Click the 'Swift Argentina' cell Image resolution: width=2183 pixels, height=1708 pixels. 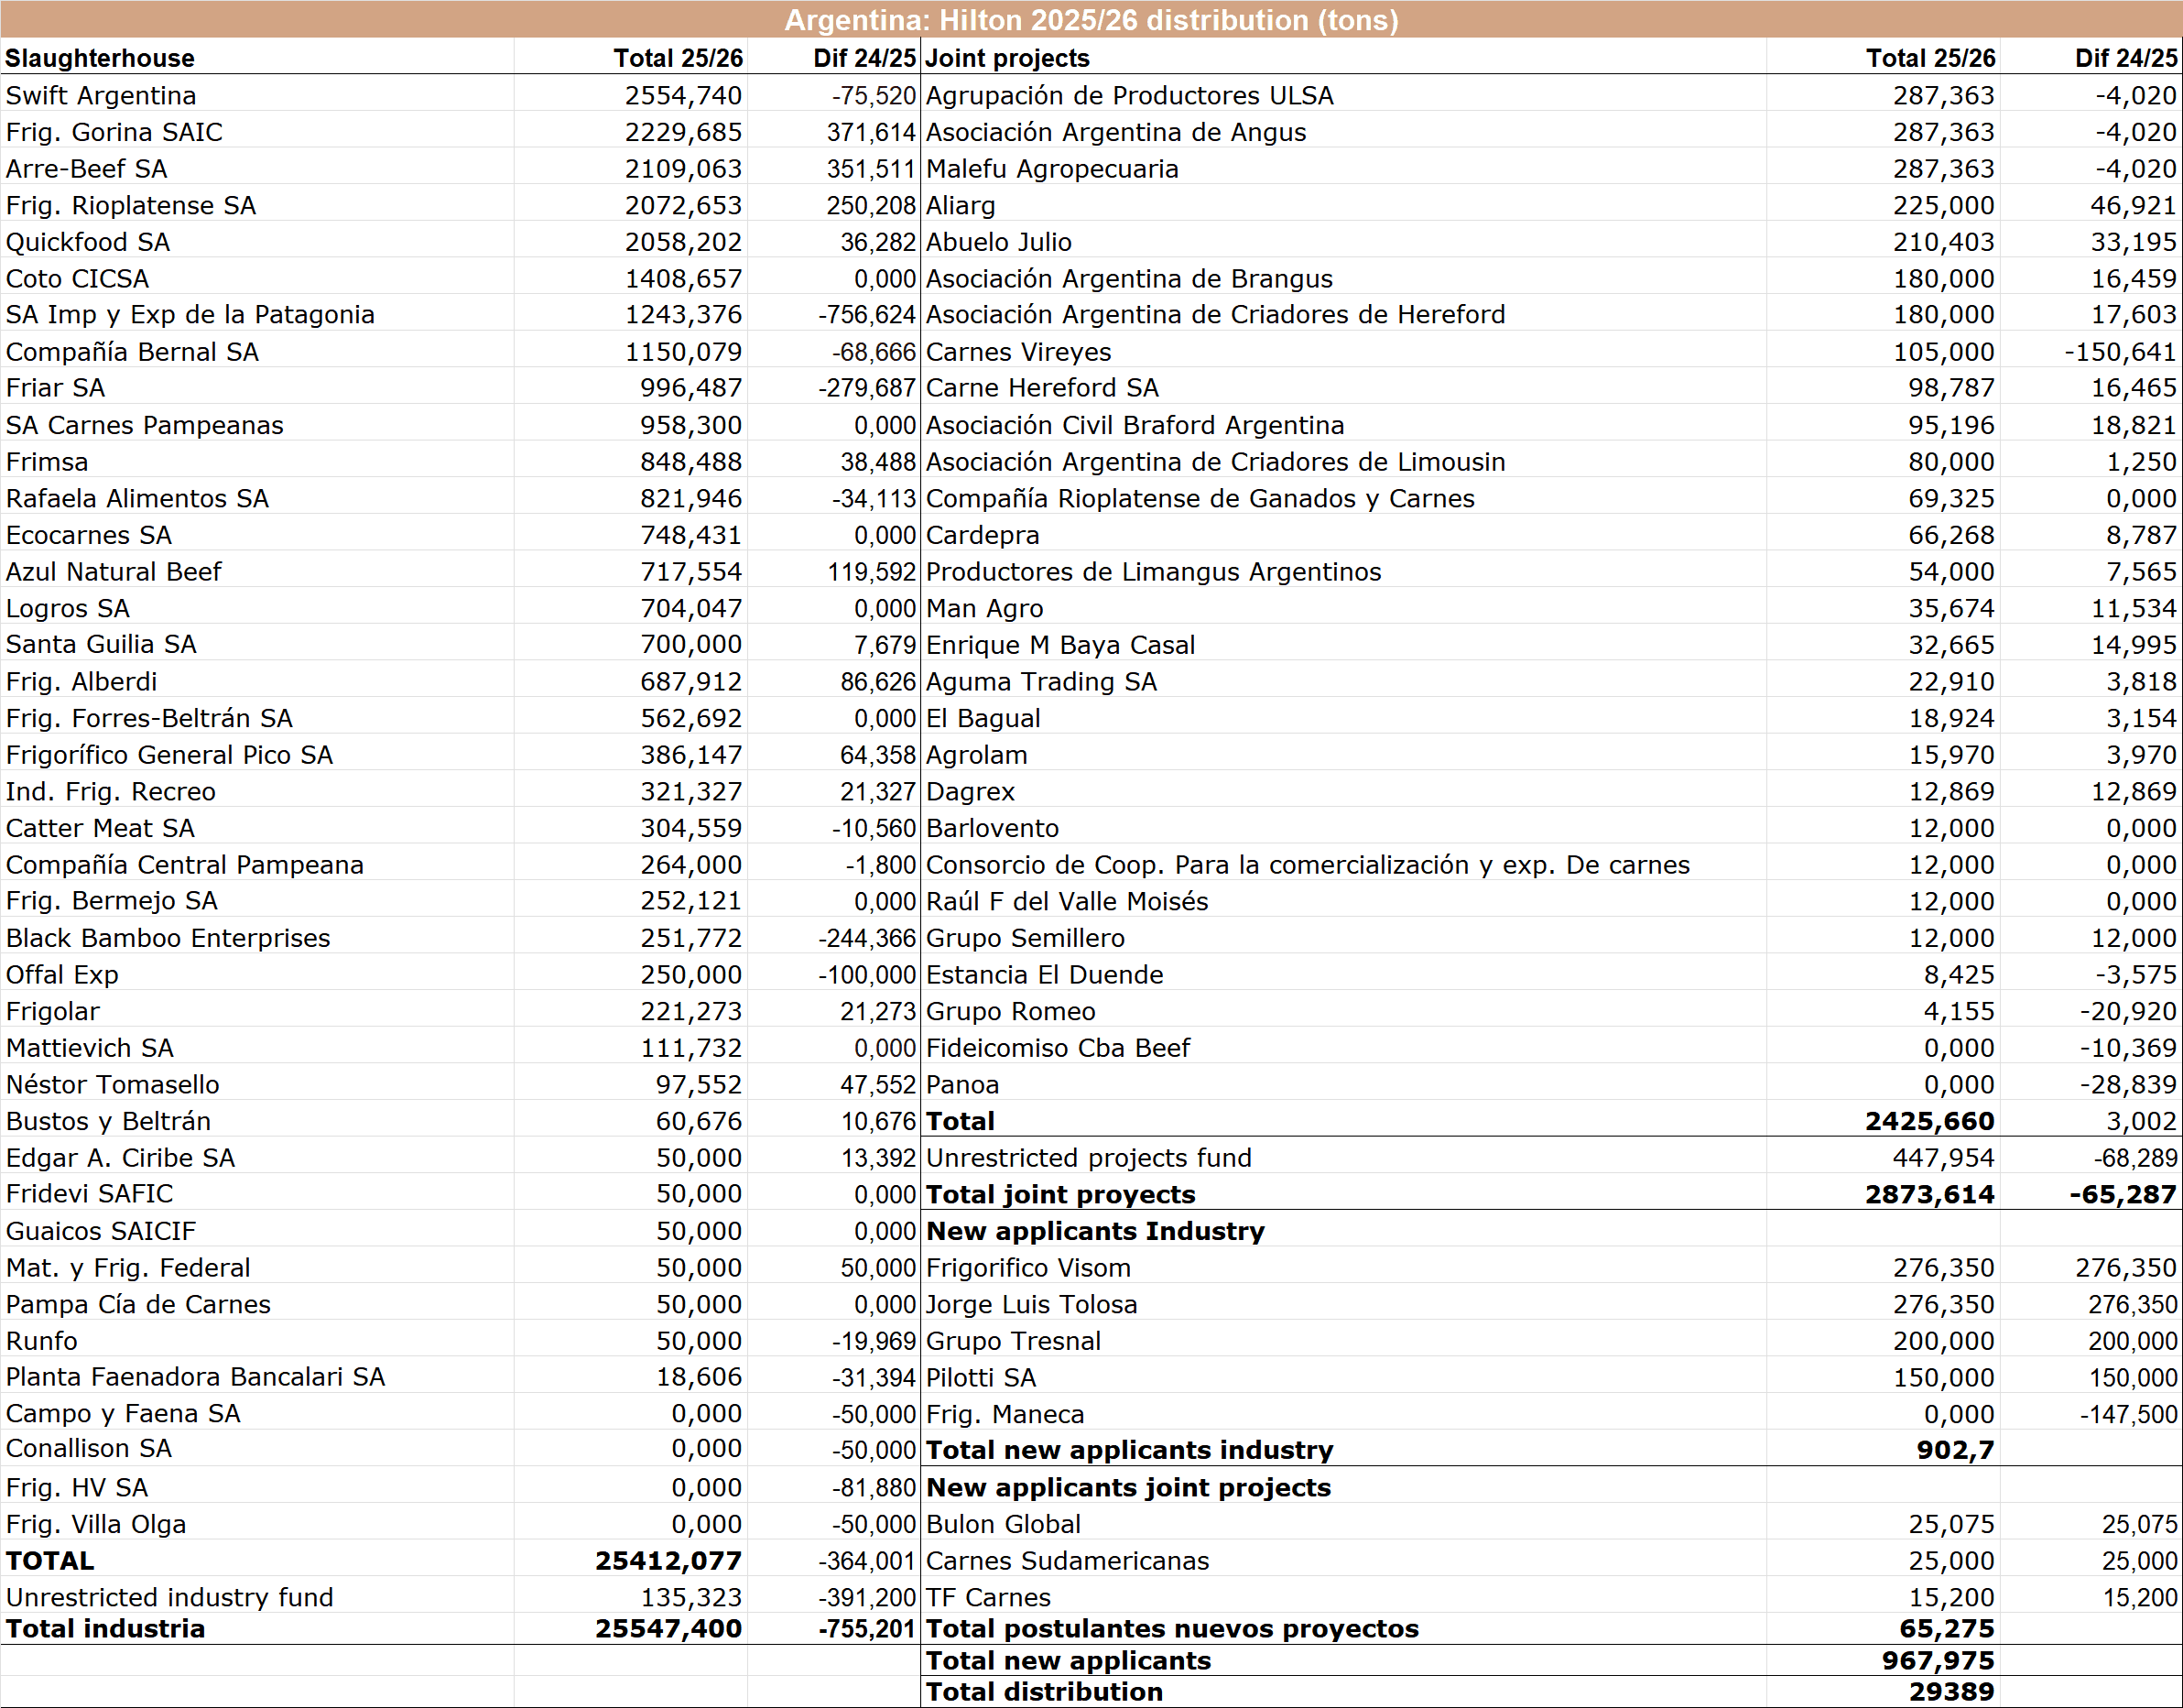[x=101, y=95]
